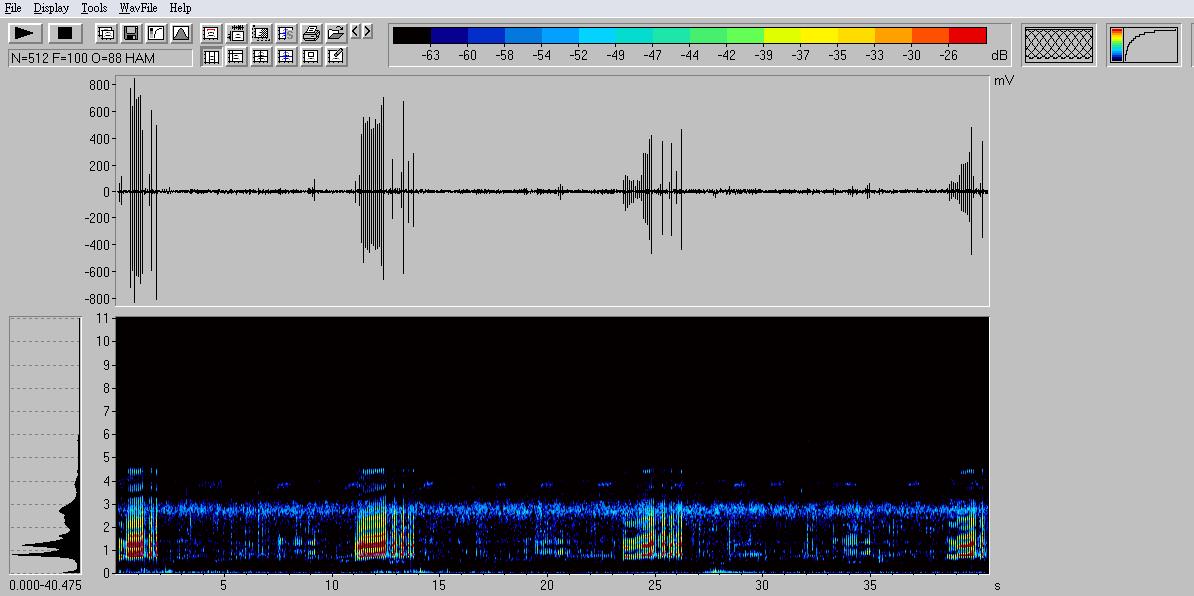Toggle the blue crosshair cursor button

tap(285, 56)
